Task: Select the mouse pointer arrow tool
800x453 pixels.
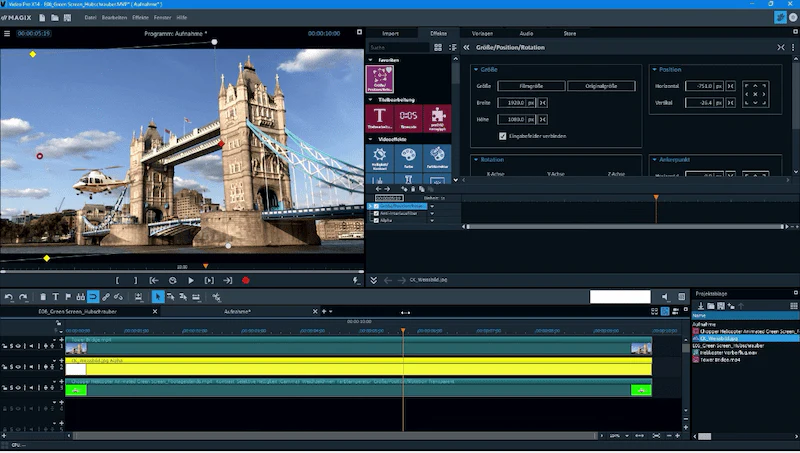Action: pos(158,297)
